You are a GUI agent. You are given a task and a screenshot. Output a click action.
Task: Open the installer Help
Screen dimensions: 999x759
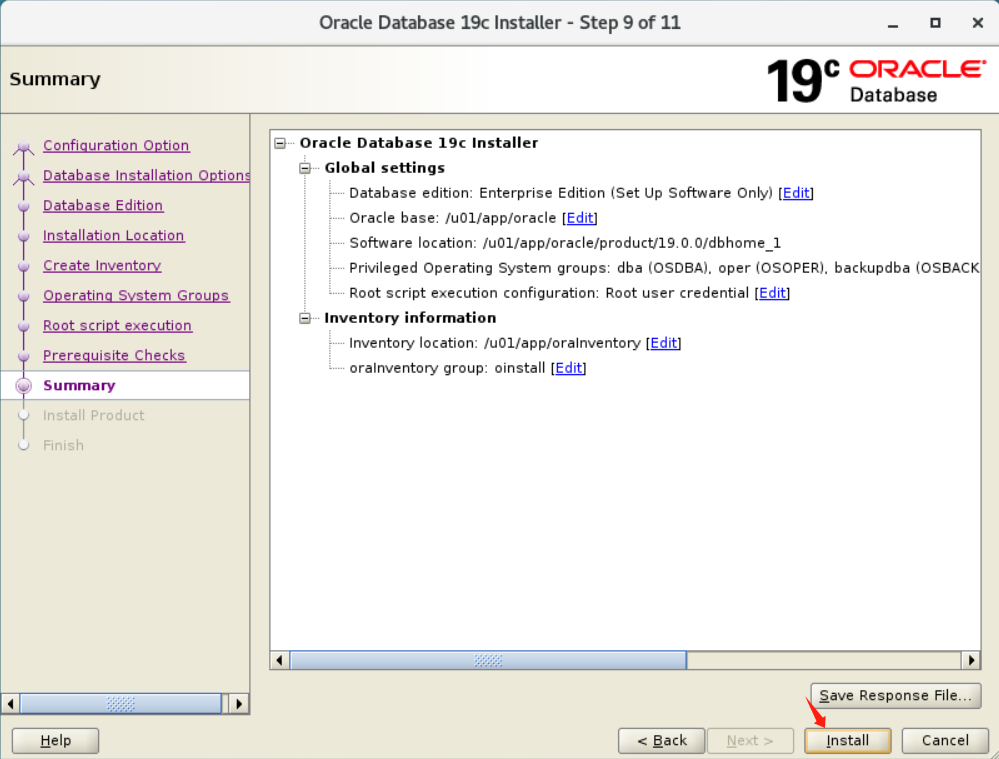pos(55,741)
